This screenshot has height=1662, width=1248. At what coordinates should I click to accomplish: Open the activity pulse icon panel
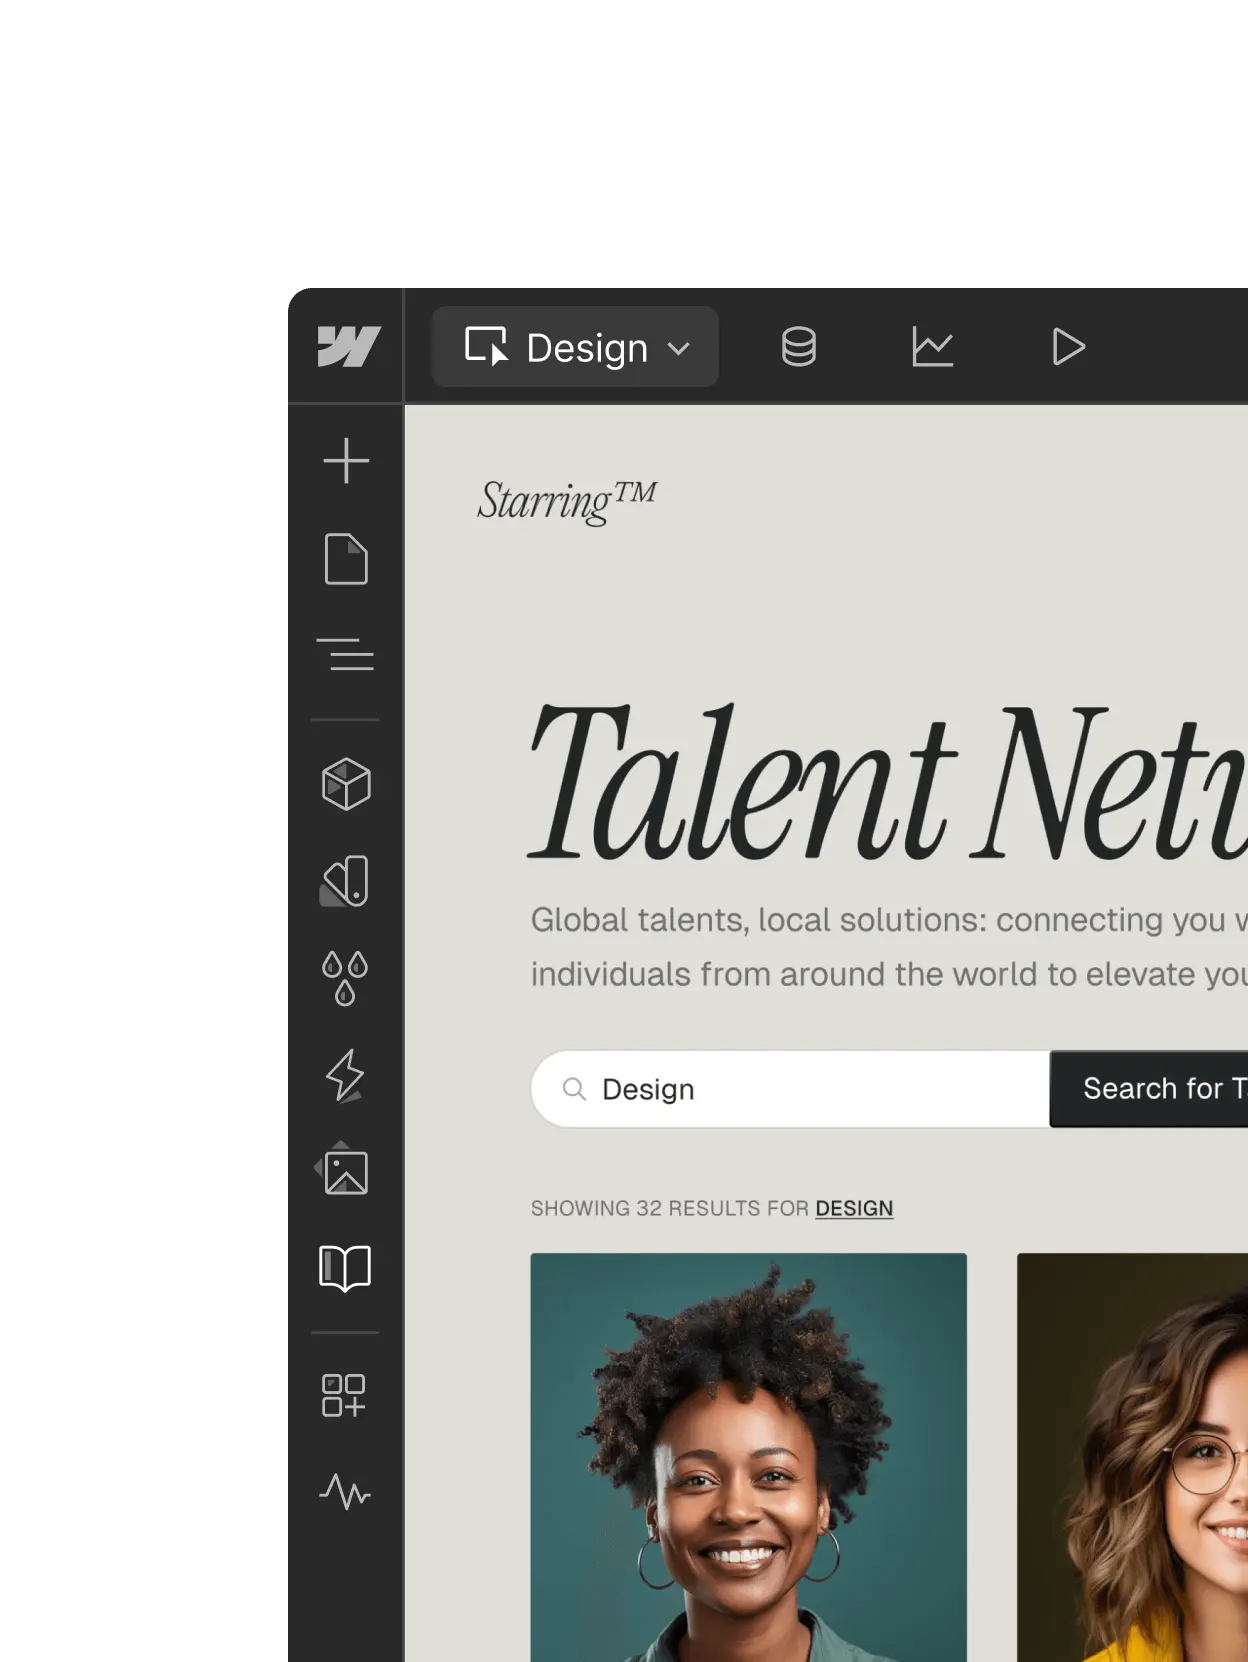[345, 1492]
